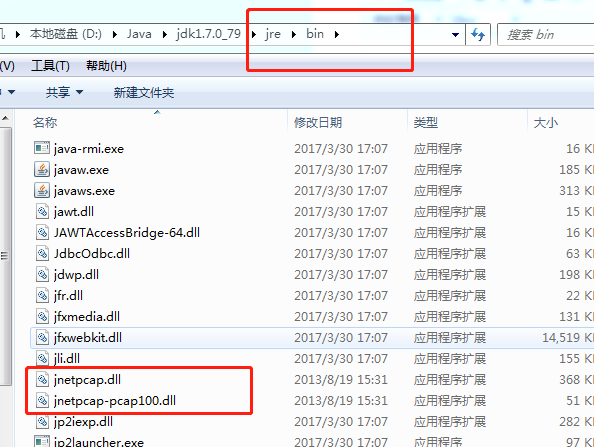Select the javaw.exe Java icon
The image size is (594, 447).
click(42, 169)
